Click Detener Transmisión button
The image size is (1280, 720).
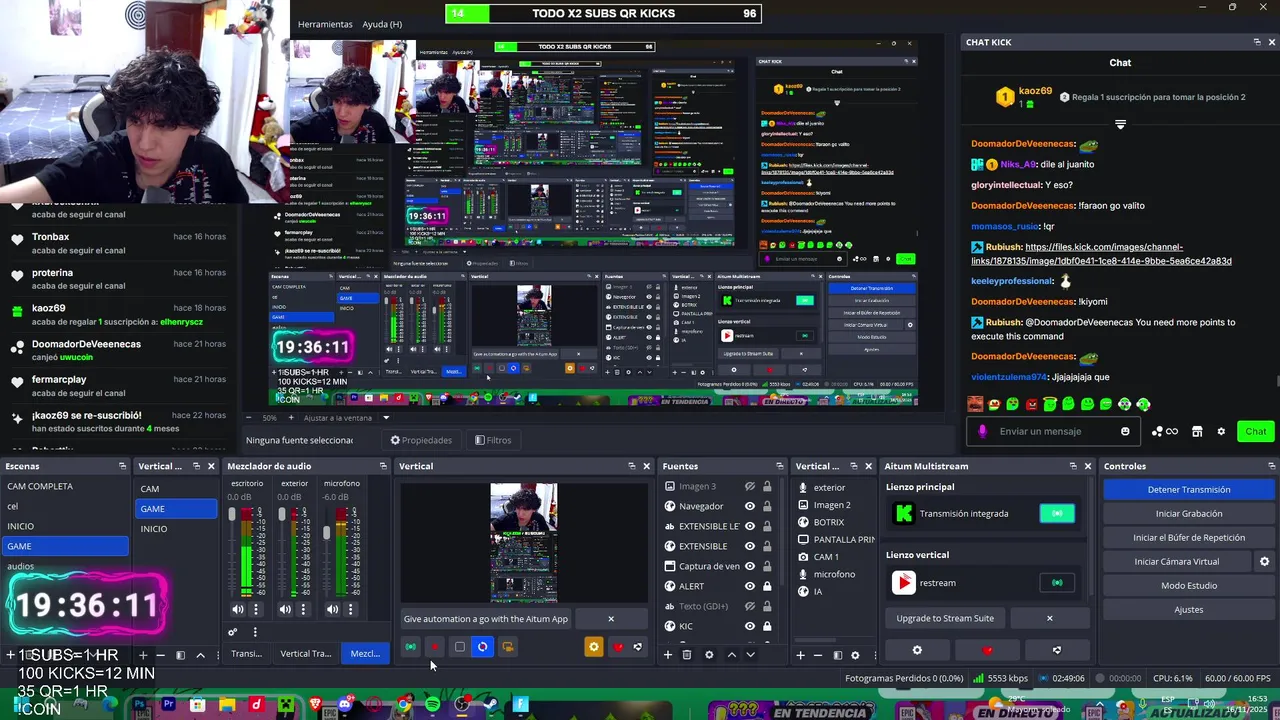pyautogui.click(x=1189, y=489)
